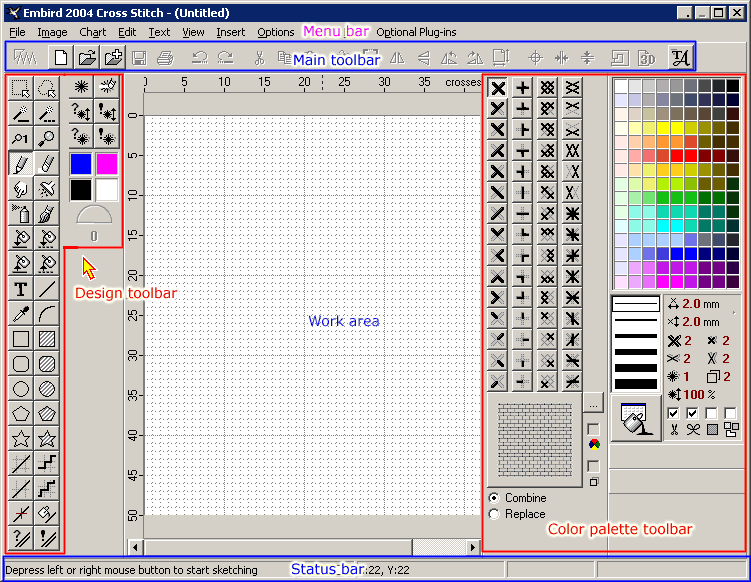The image size is (751, 582).
Task: Click the ellipsis button beside fill pattern preview
Action: [593, 403]
